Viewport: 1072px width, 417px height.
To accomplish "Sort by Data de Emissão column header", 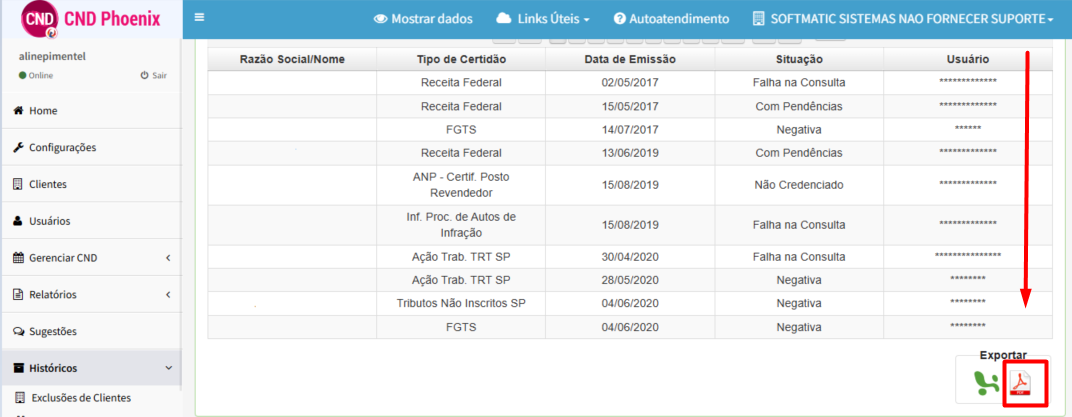I will (630, 59).
